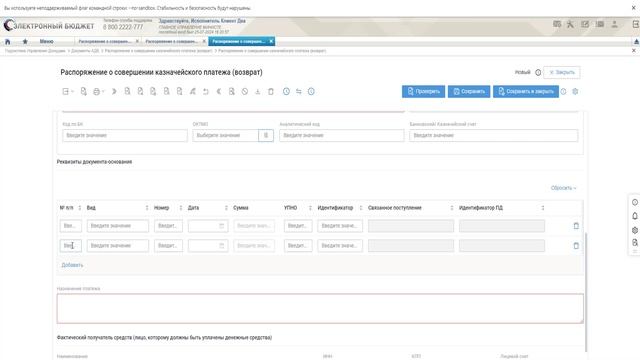Viewport: 640px width, 360px height.
Task: Click the gear settings icon beside save buttons
Action: 575,91
